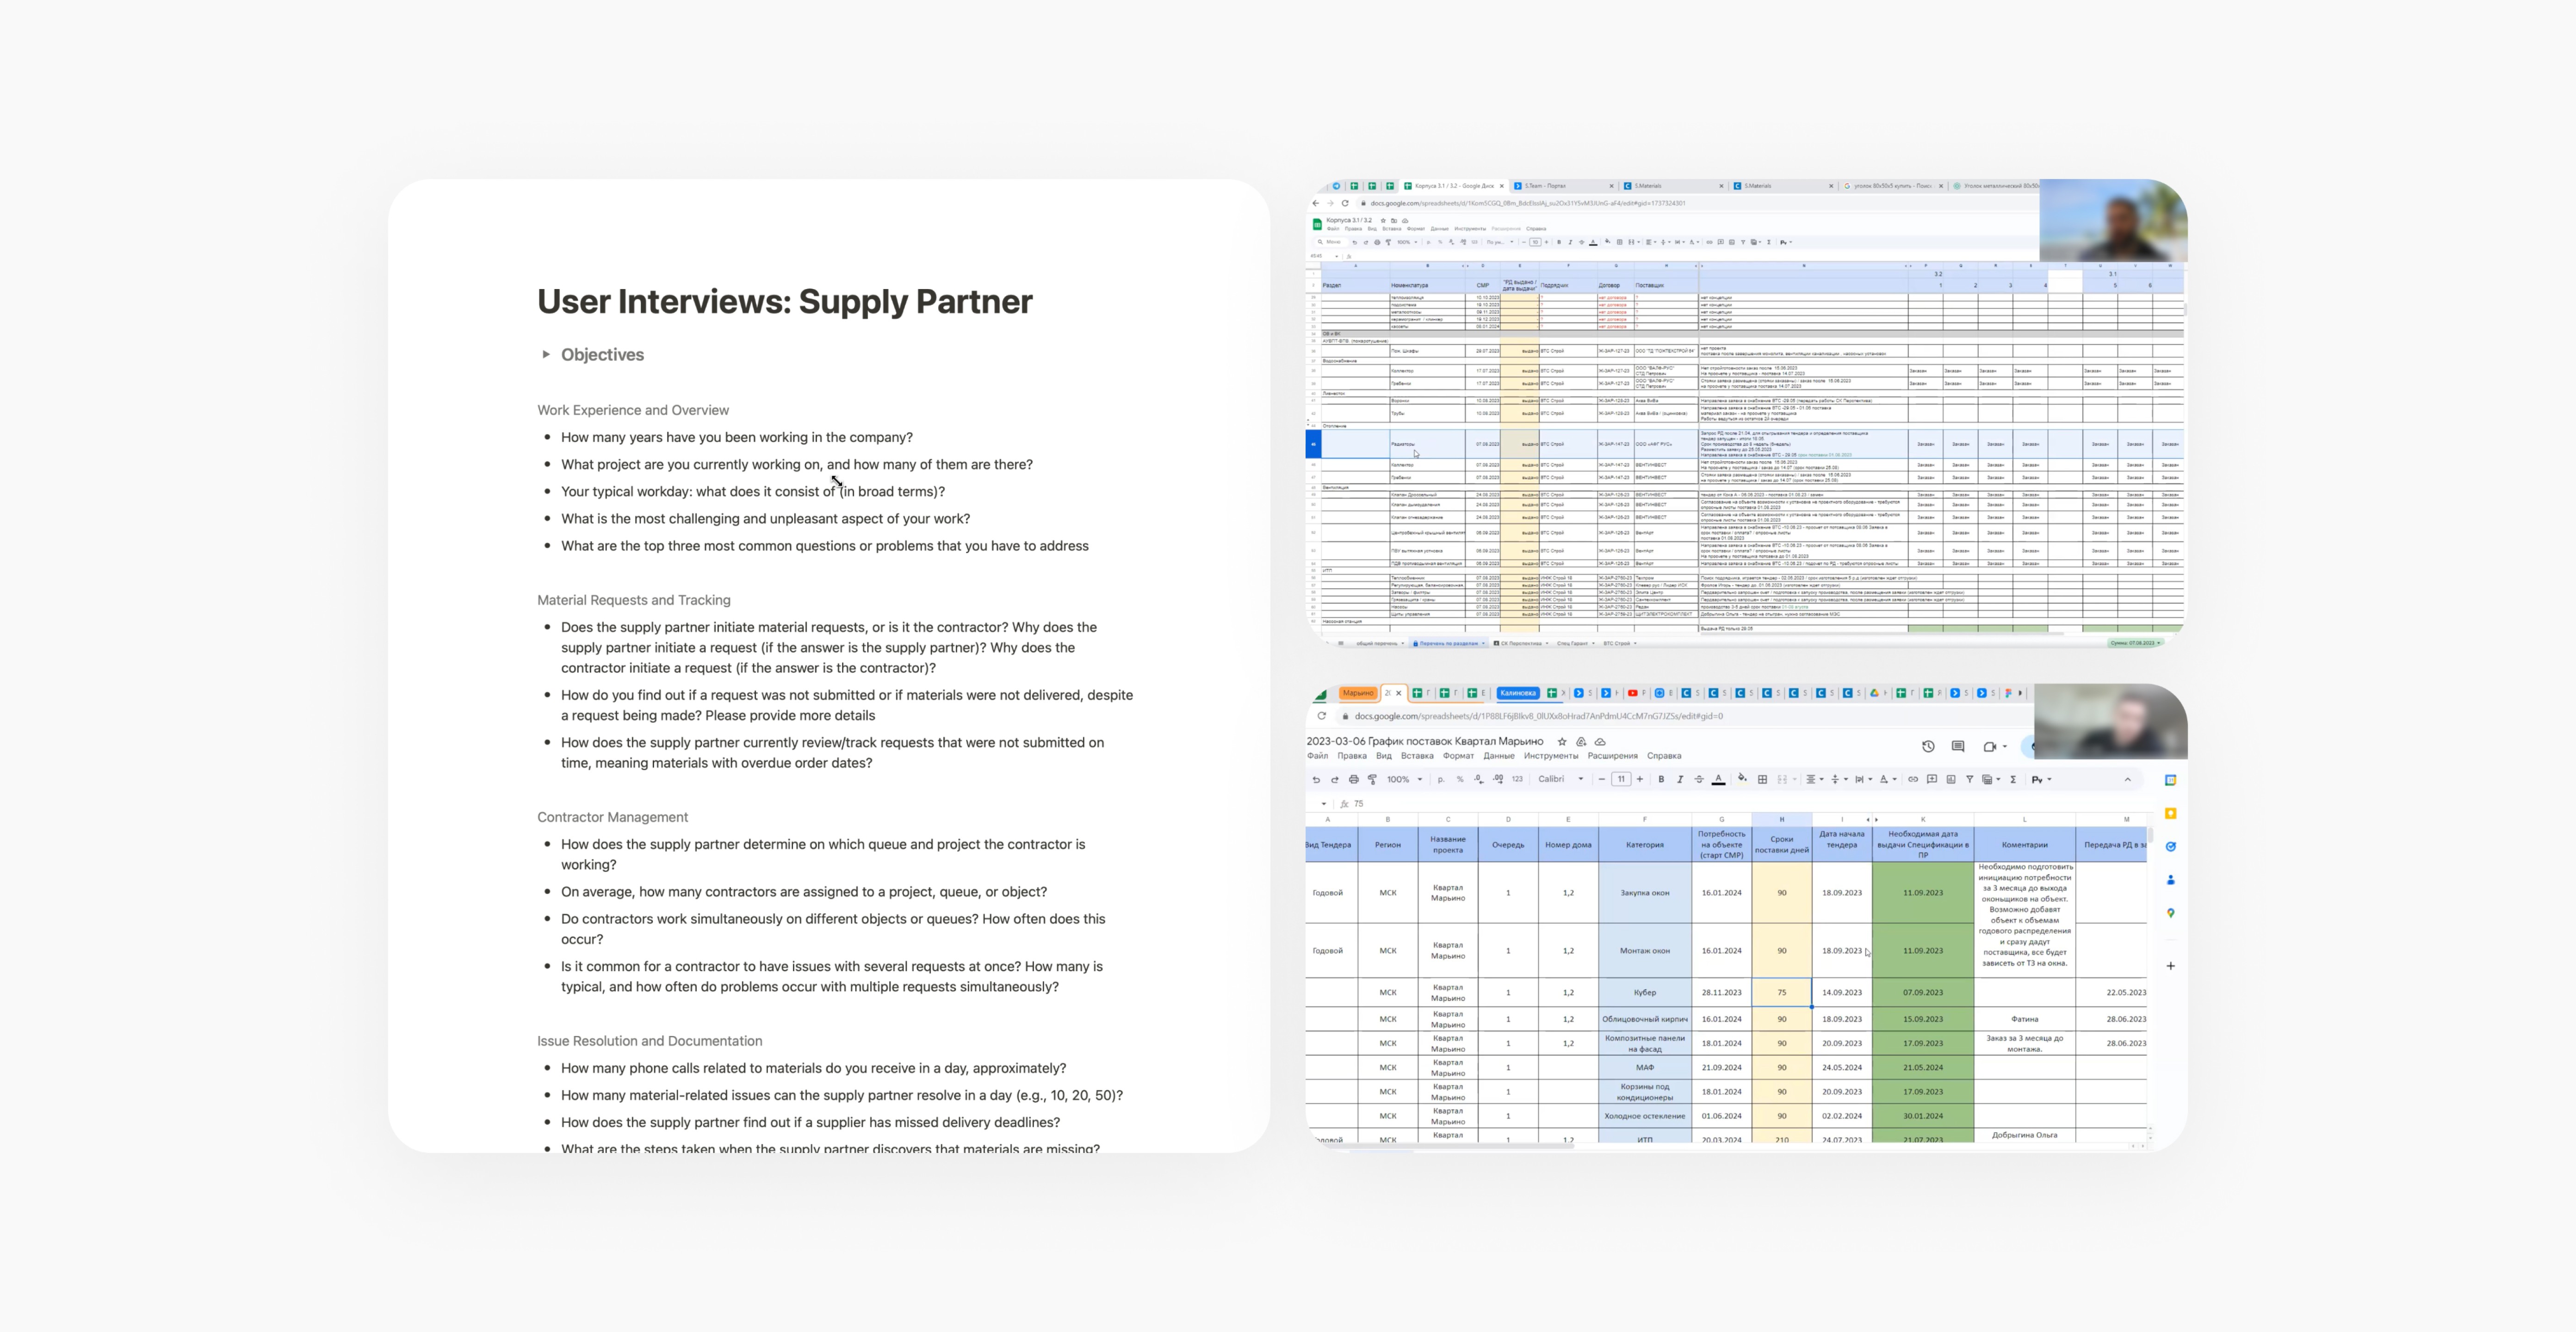
Task: Click the insert link icon
Action: (1913, 779)
